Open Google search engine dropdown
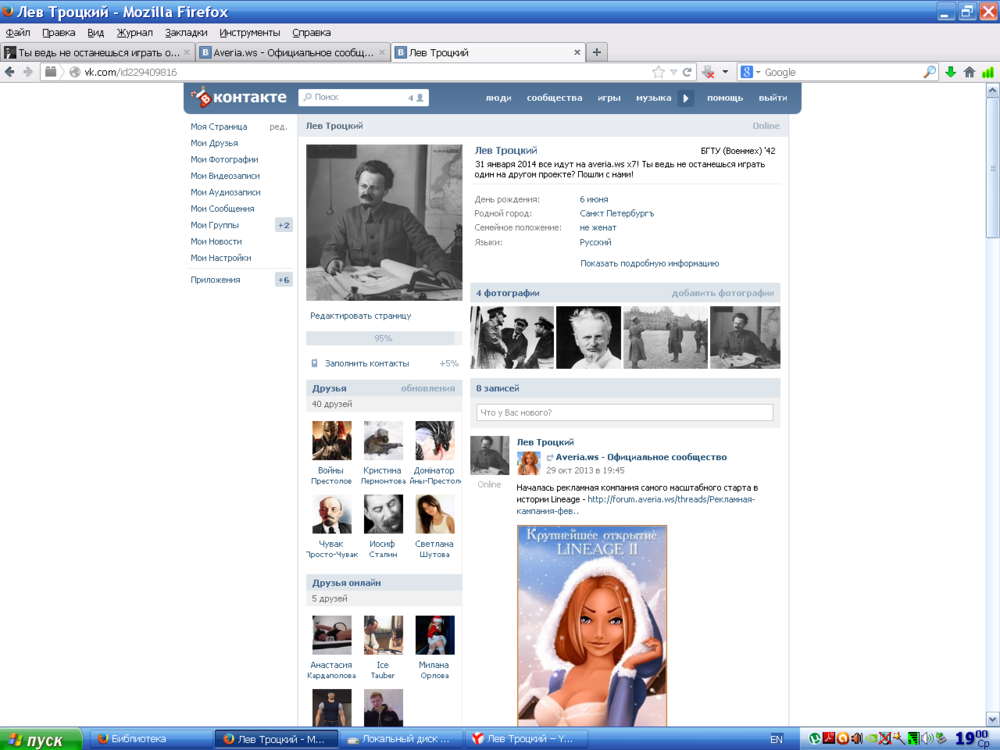 (751, 72)
